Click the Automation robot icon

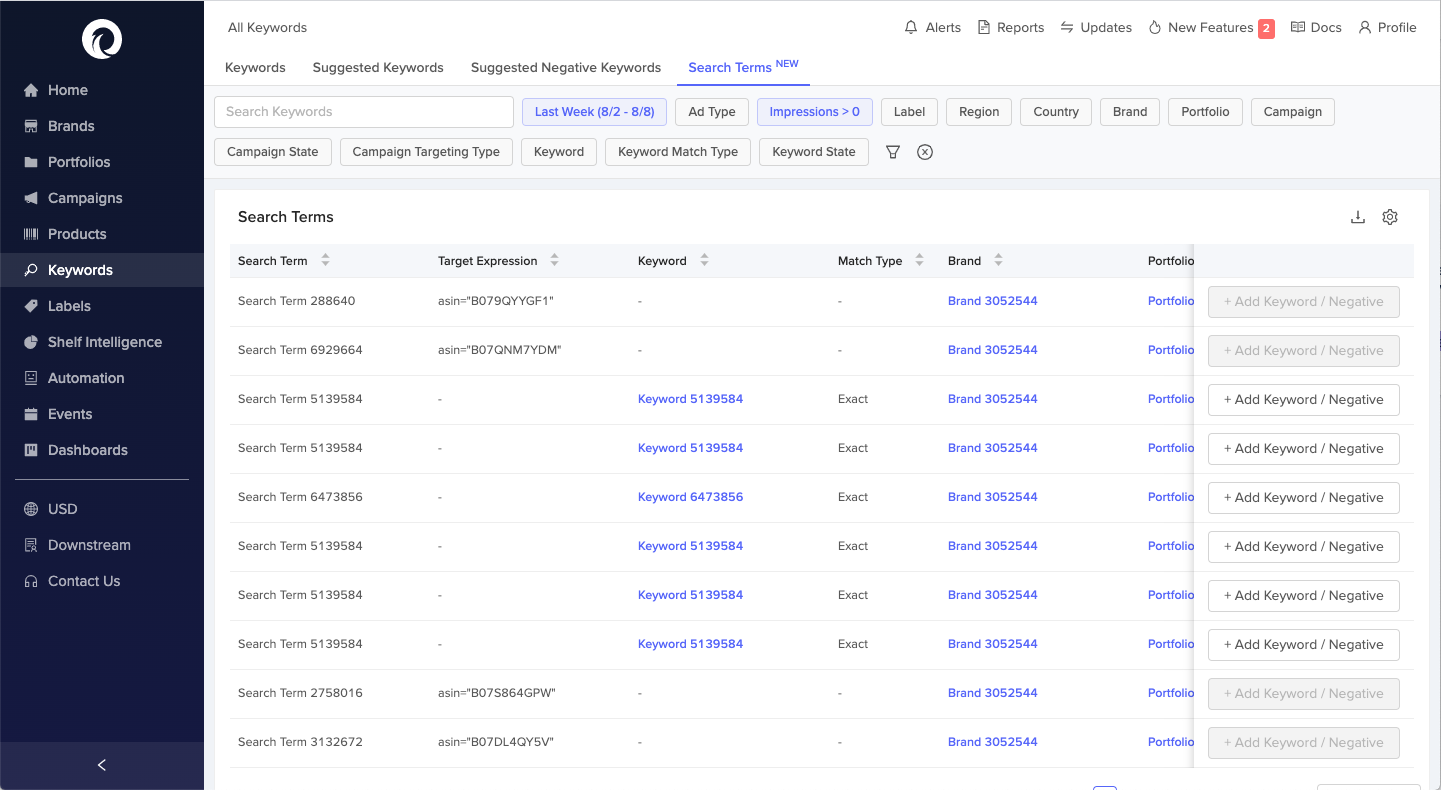(31, 378)
